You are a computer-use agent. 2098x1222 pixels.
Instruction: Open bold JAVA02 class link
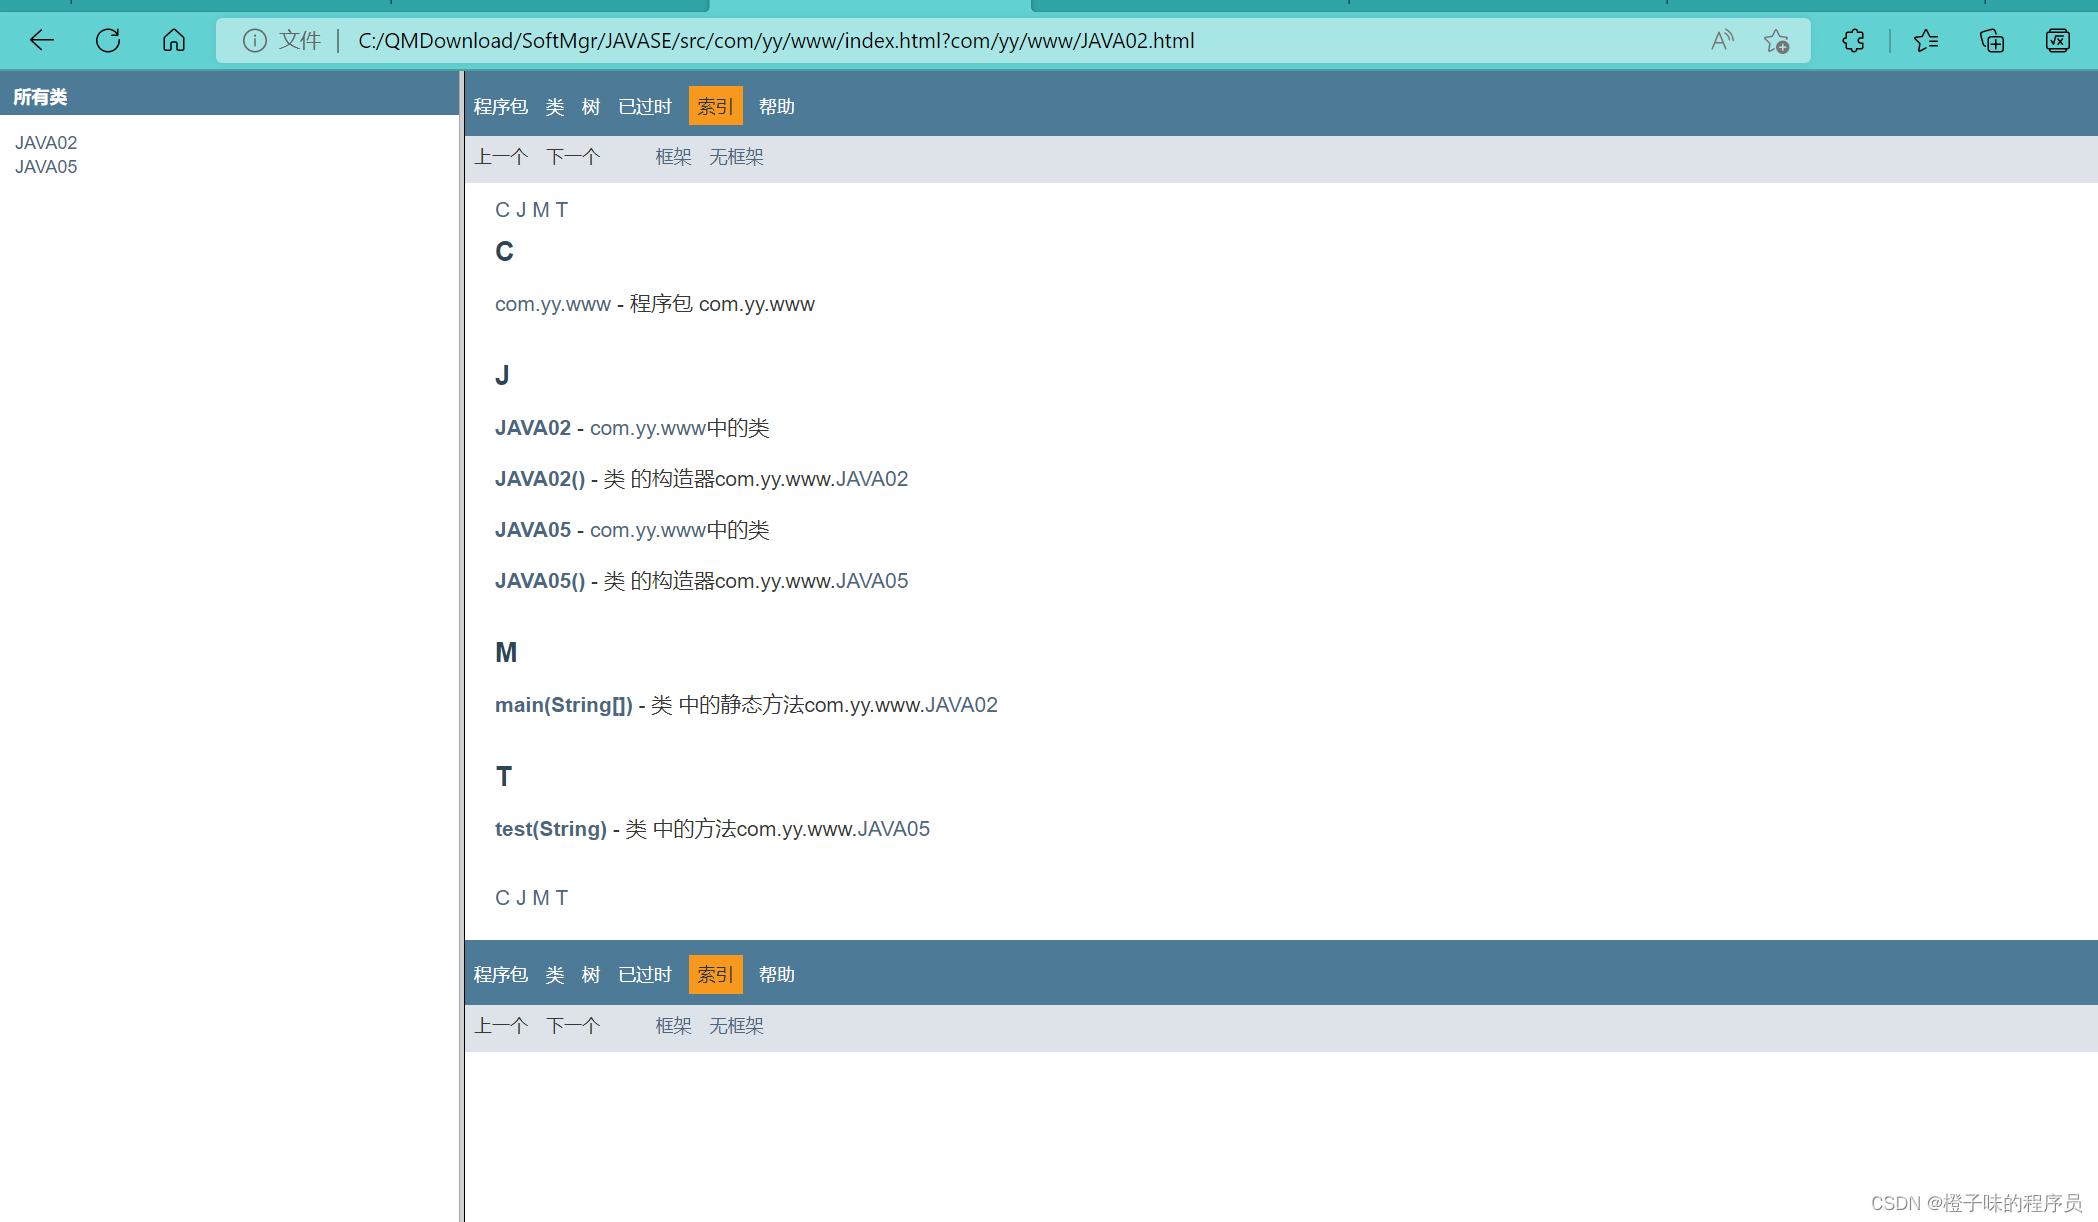click(533, 428)
